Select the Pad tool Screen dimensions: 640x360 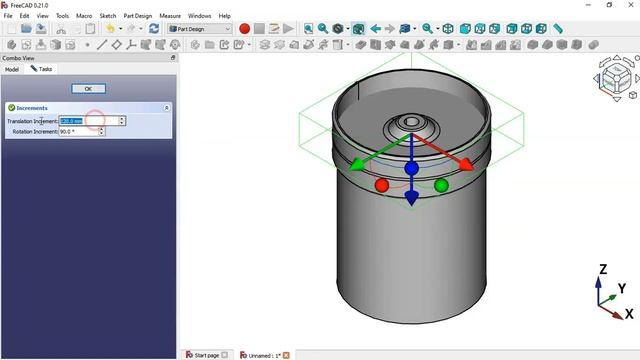coord(264,44)
